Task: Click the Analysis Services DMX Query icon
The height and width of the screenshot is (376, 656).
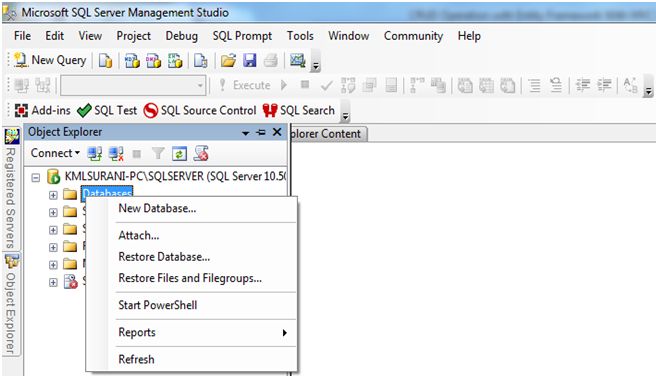Action: pyautogui.click(x=154, y=61)
